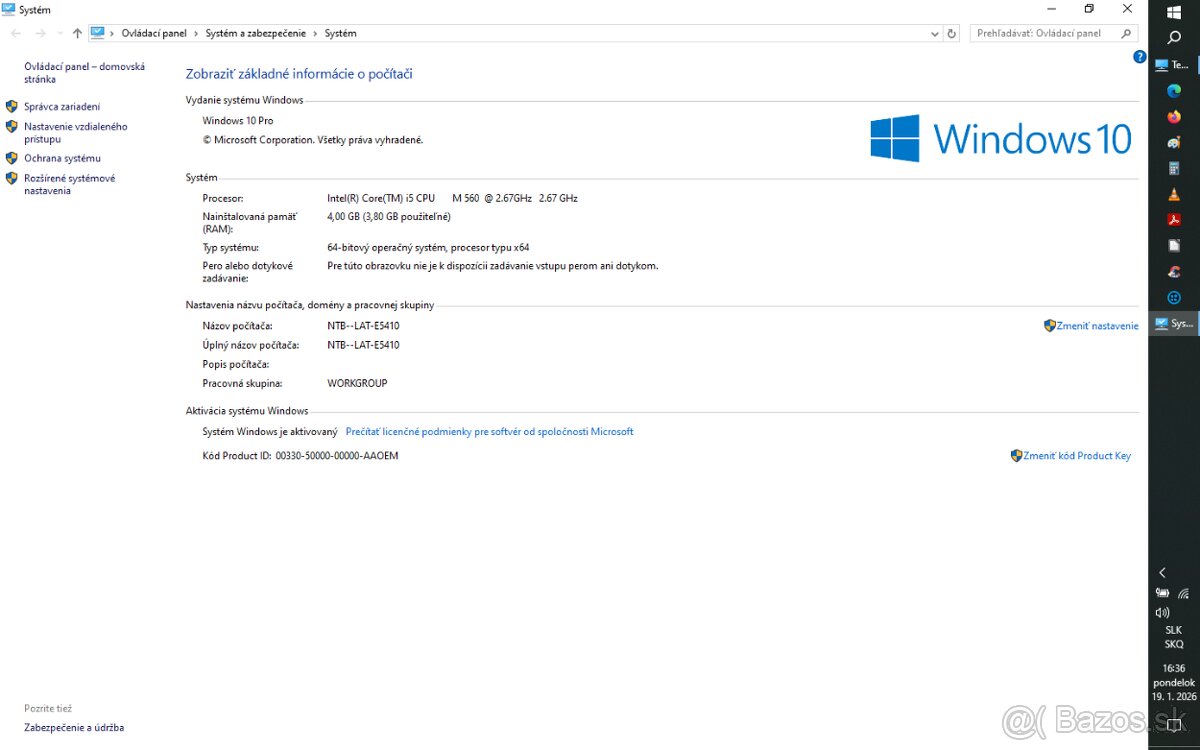The image size is (1200, 750).
Task: Open taskbar search magnifier
Action: (x=1174, y=38)
